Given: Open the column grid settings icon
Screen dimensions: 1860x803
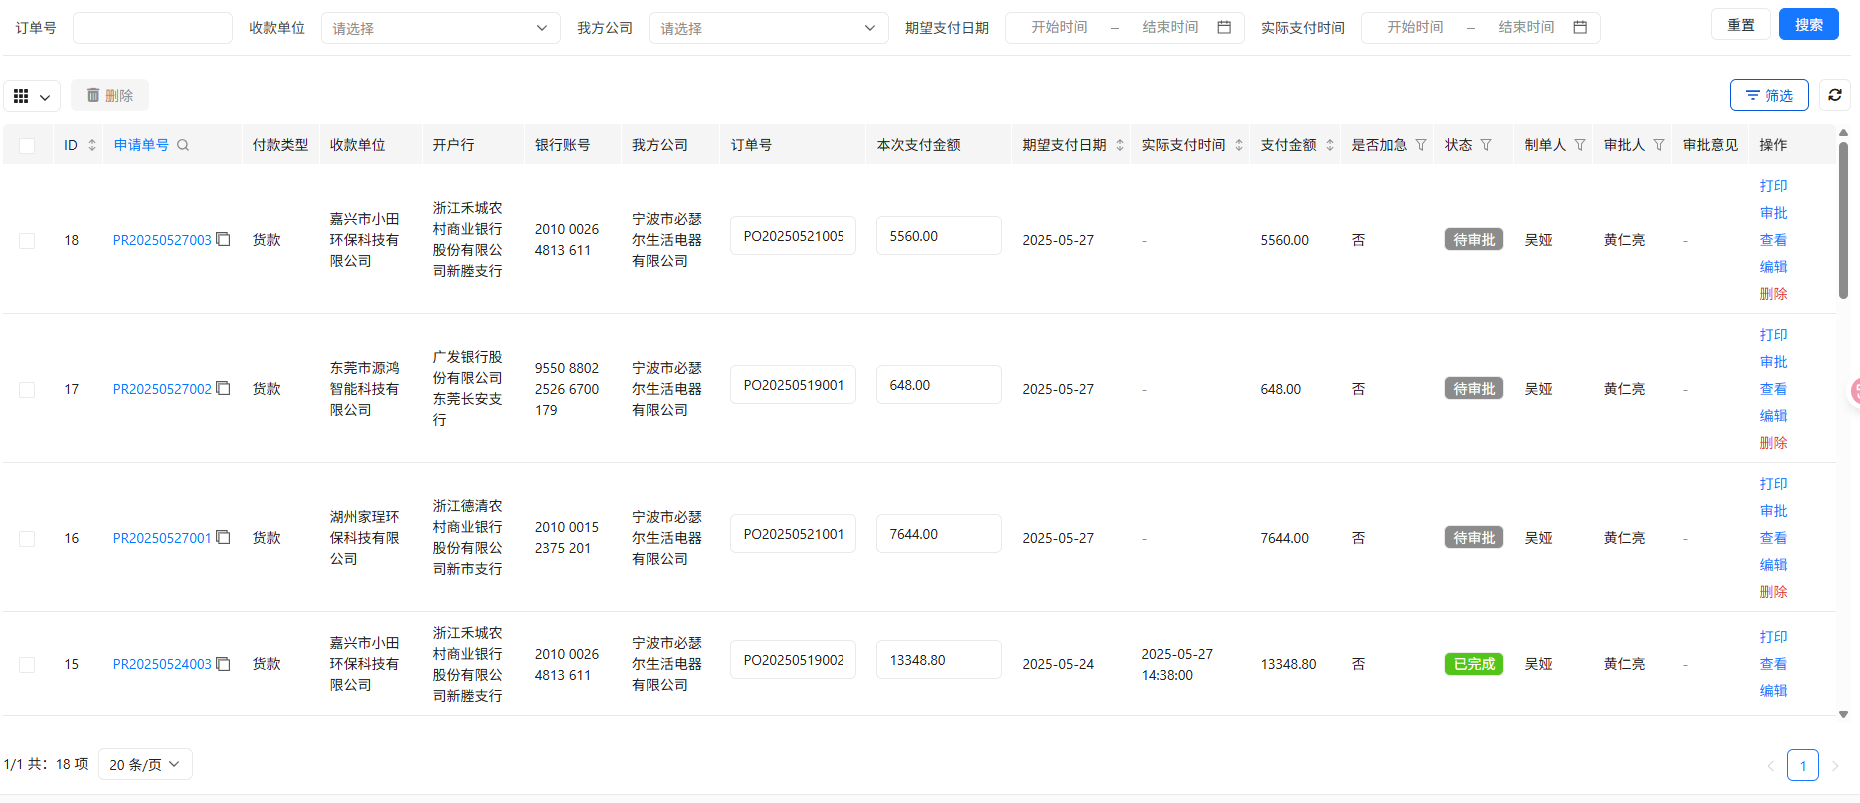Looking at the screenshot, I should point(31,96).
